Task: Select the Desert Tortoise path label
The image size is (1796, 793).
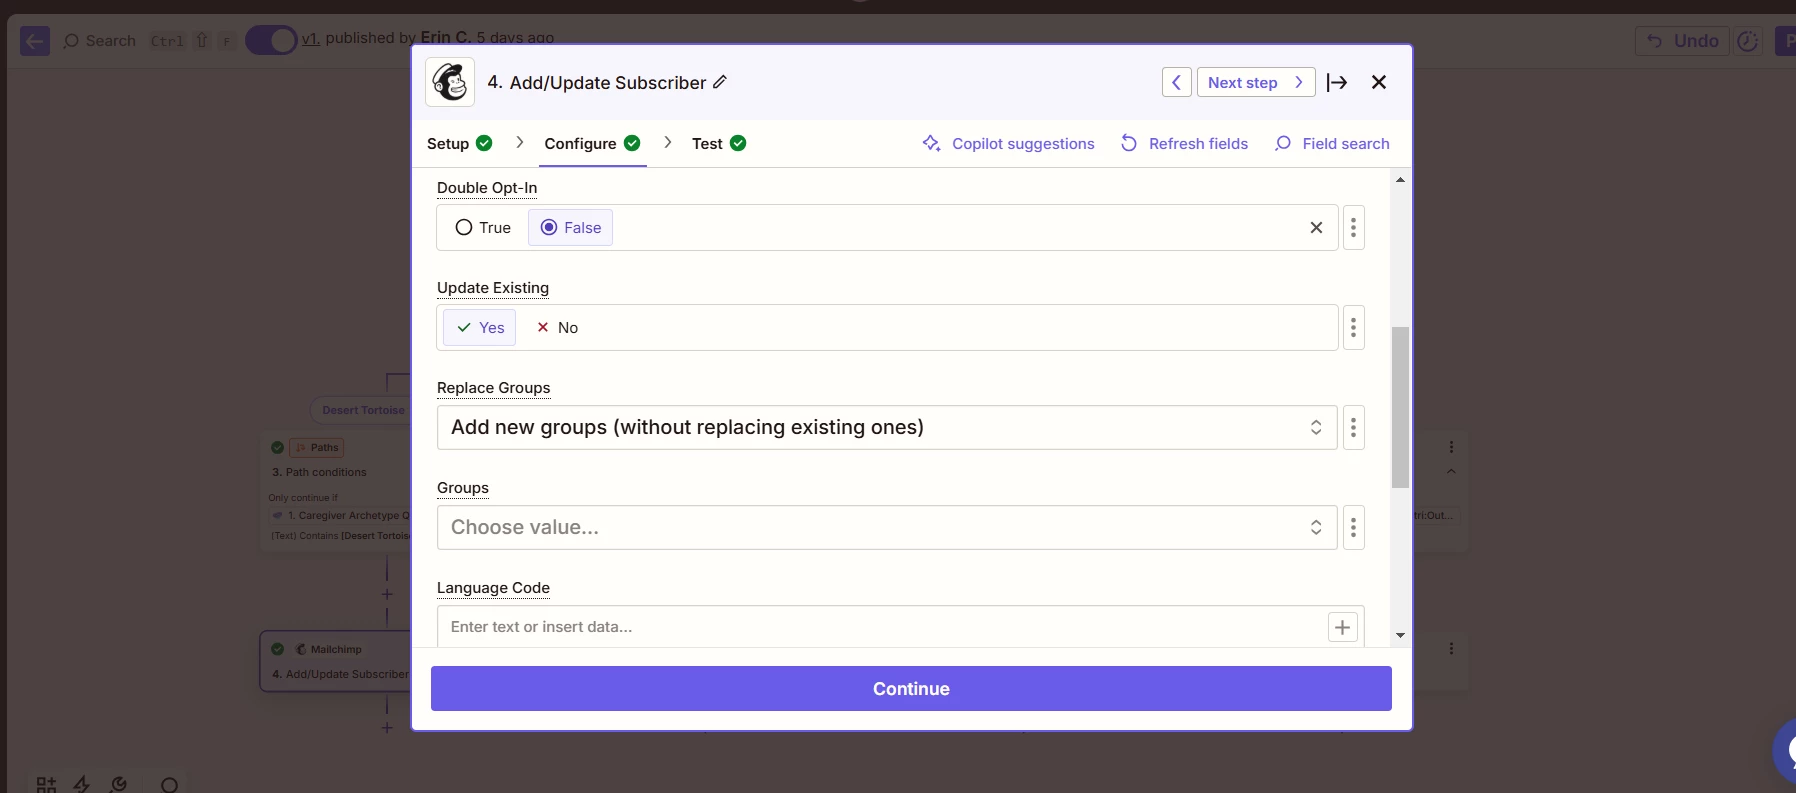Action: pyautogui.click(x=363, y=410)
